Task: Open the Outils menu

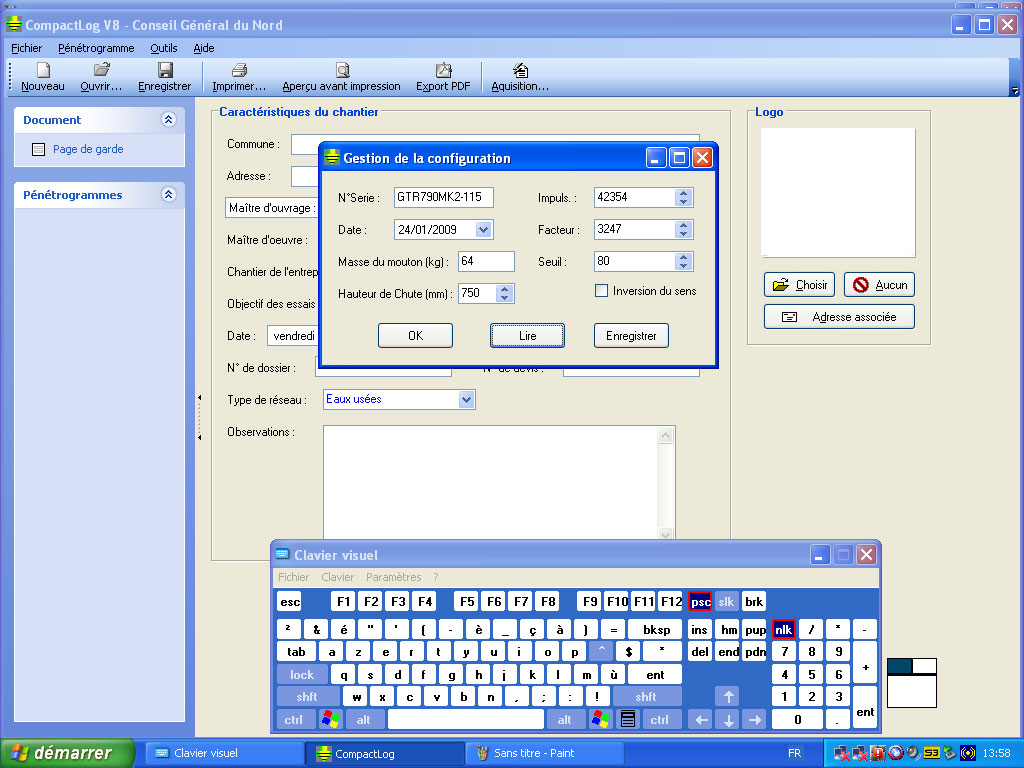Action: coord(164,48)
